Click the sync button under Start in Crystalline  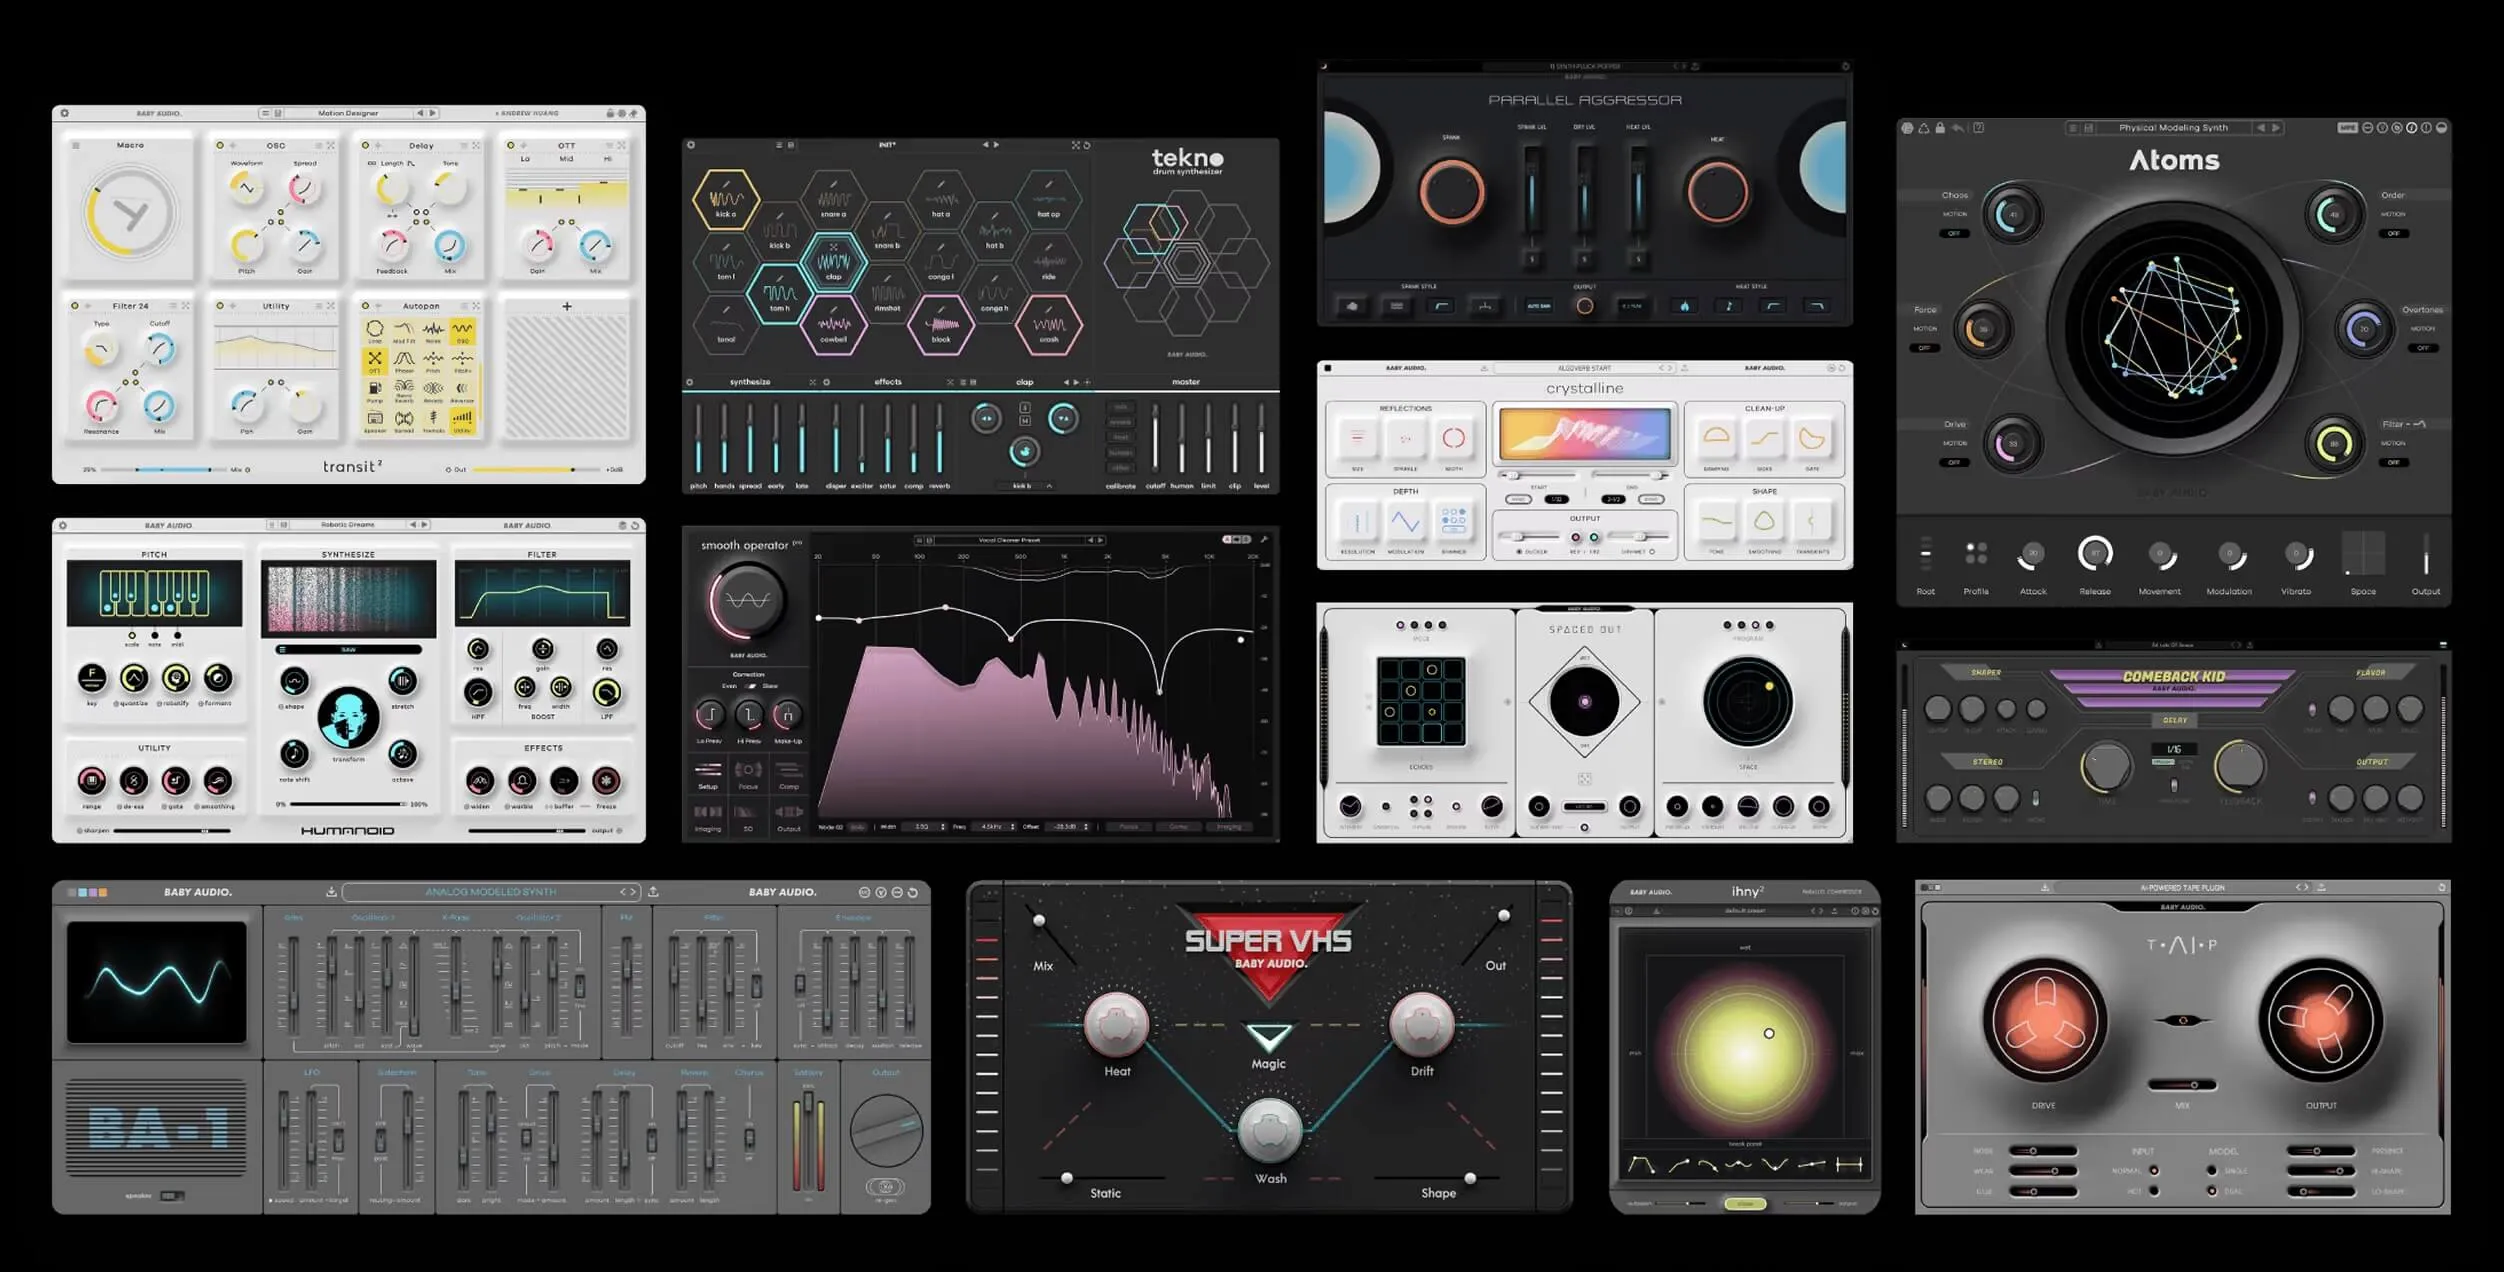click(x=1519, y=501)
